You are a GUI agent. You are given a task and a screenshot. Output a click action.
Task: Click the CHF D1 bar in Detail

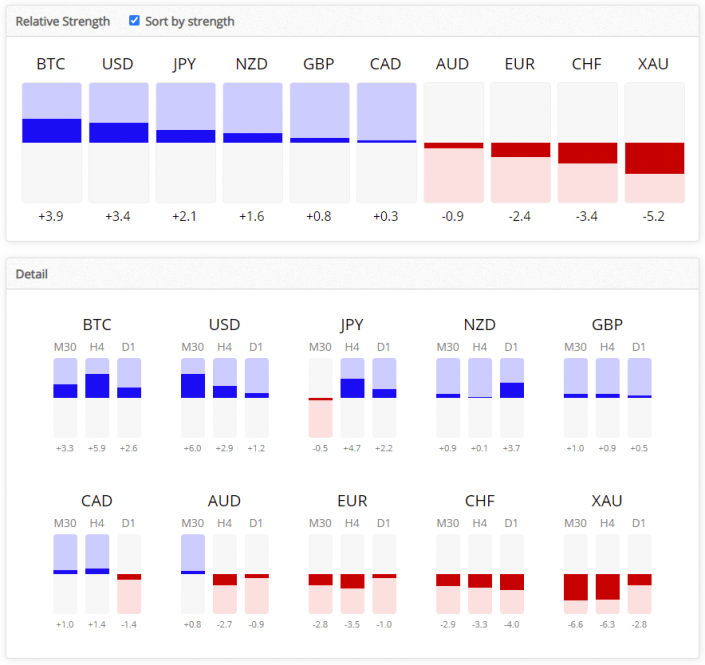click(x=511, y=574)
